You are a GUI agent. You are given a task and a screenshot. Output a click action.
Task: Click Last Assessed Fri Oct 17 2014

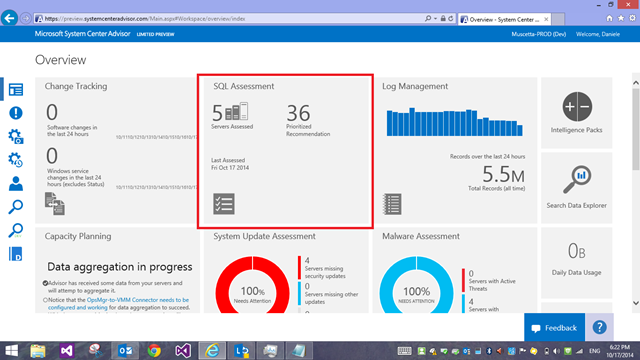pyautogui.click(x=230, y=164)
